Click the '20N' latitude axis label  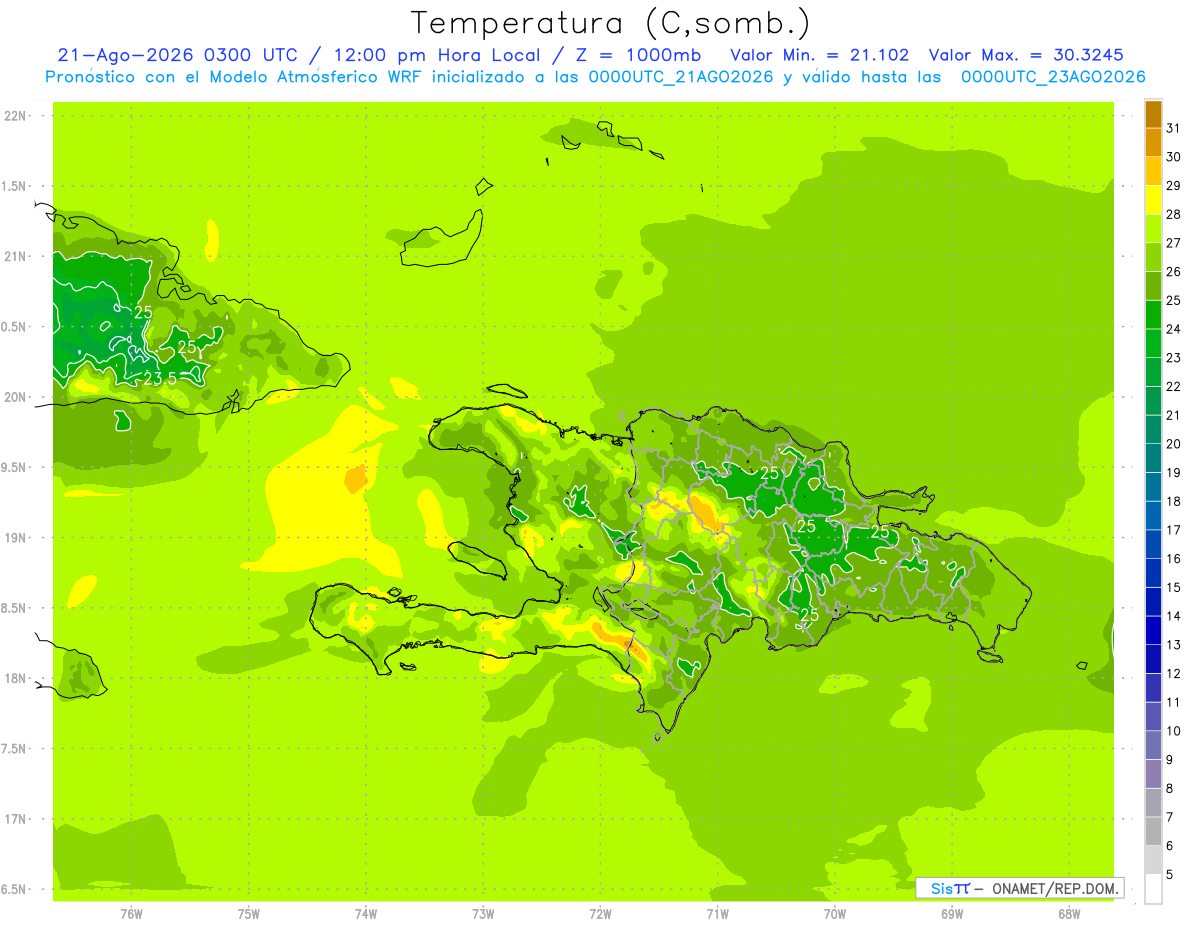pyautogui.click(x=16, y=397)
